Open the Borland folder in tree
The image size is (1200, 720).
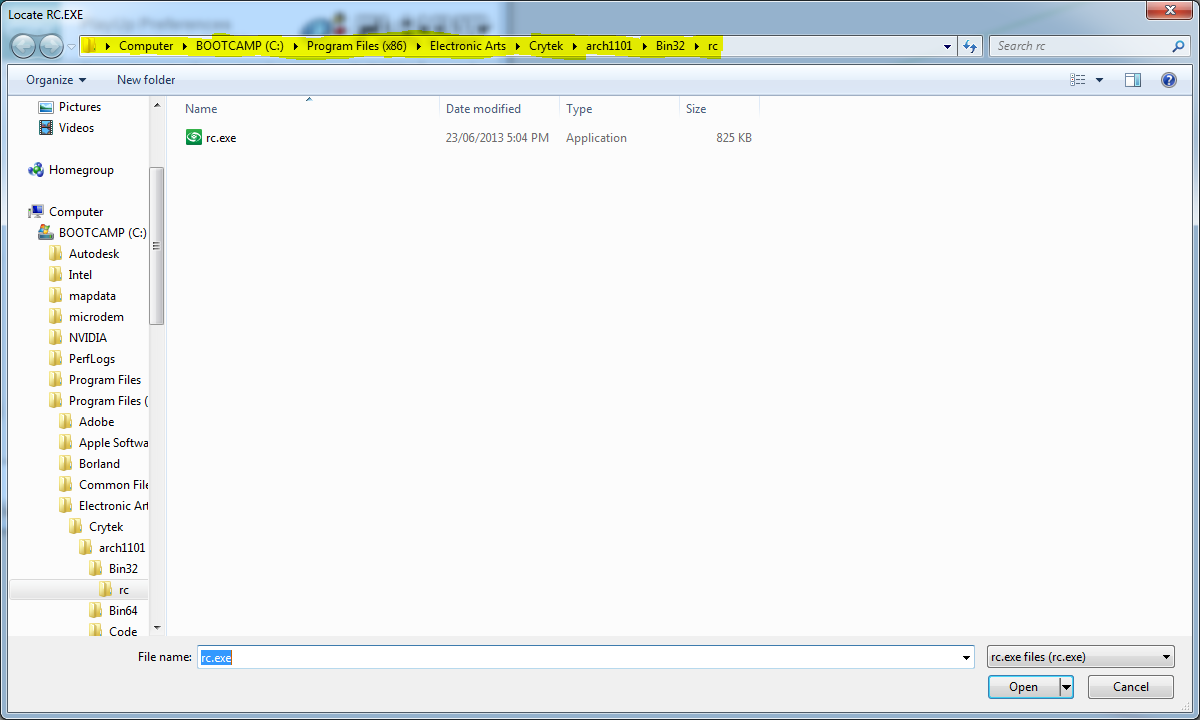99,464
